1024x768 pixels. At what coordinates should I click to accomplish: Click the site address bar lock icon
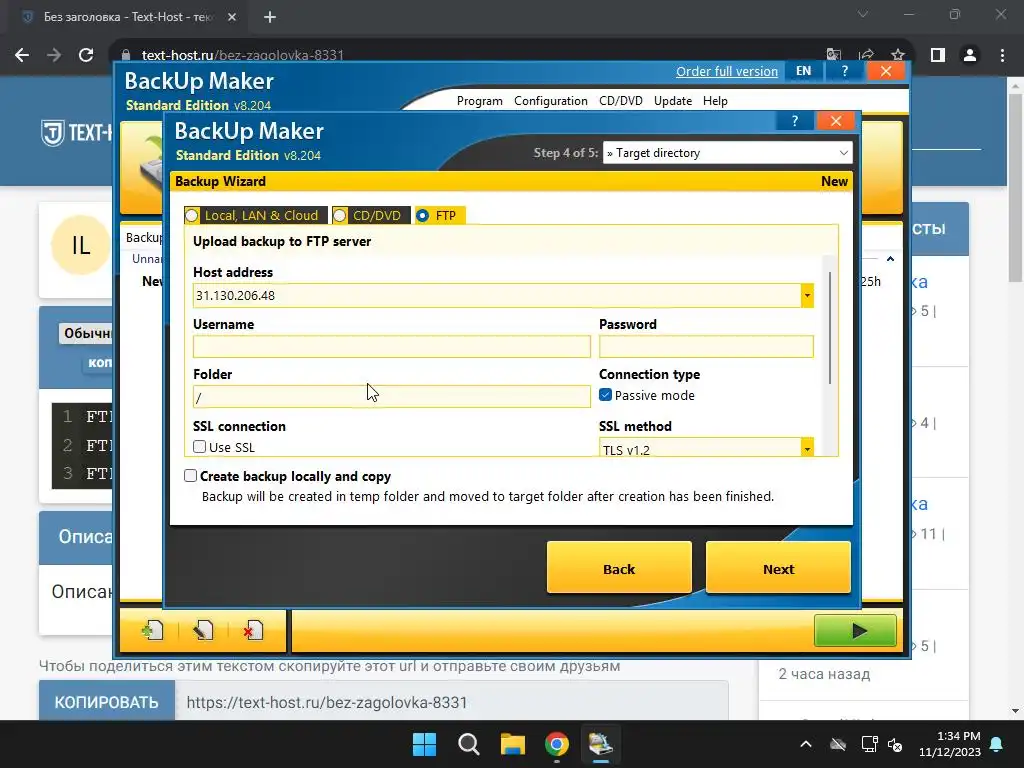click(x=126, y=55)
